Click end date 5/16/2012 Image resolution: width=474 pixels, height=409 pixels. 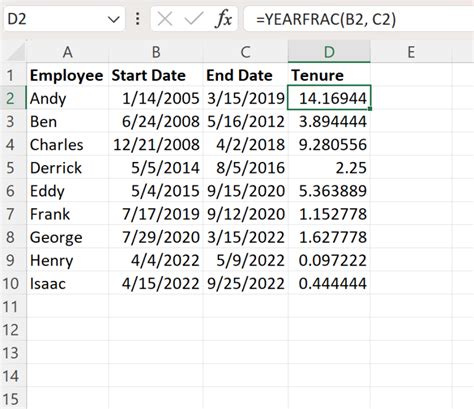point(246,121)
